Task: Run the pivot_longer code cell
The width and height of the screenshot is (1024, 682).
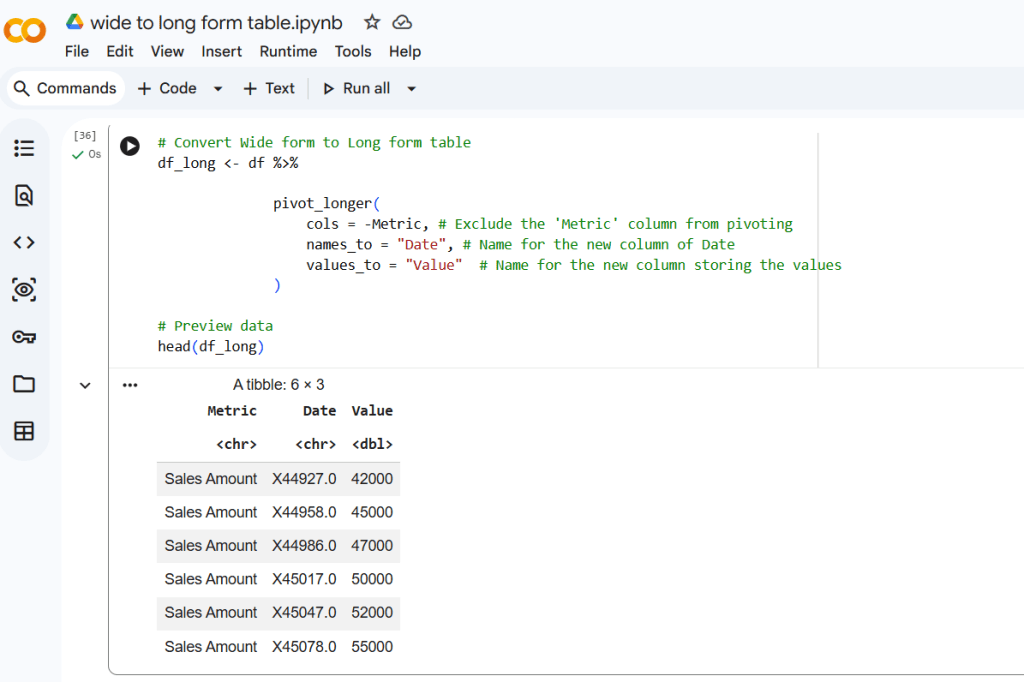Action: (130, 146)
